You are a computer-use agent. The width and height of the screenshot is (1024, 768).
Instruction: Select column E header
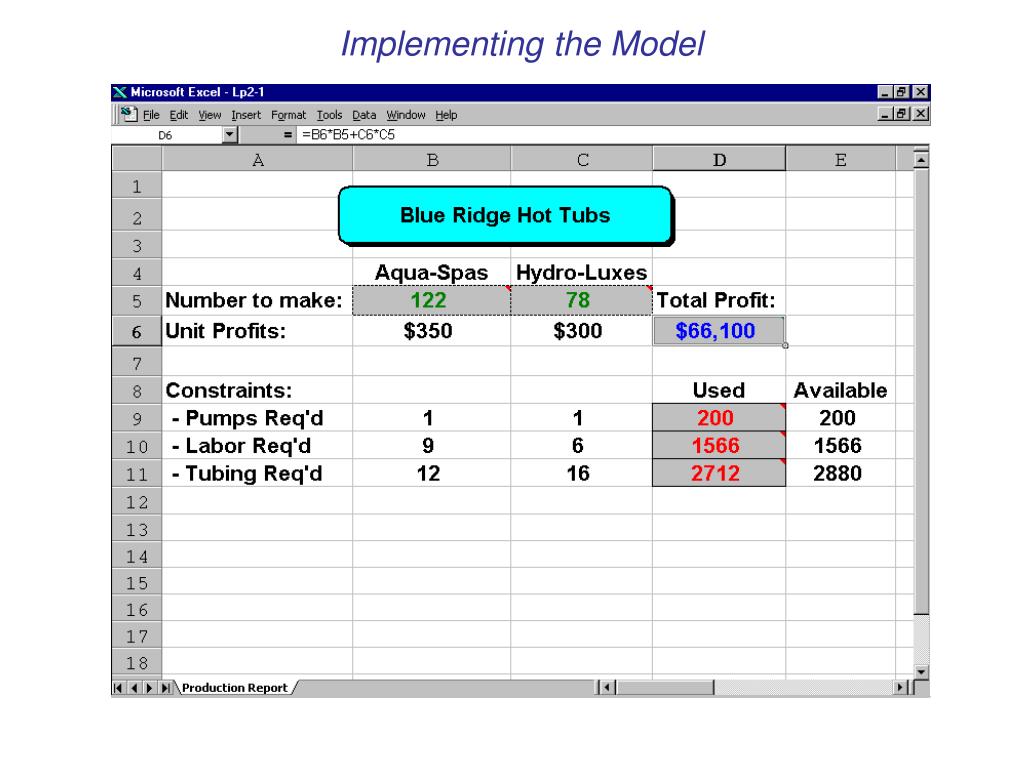tap(840, 159)
